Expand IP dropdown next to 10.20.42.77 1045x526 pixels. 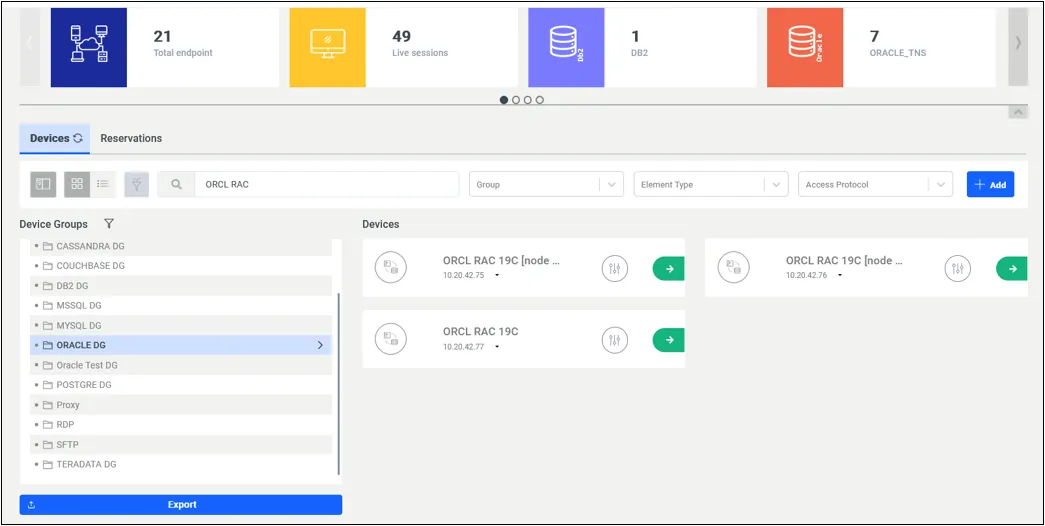coord(497,347)
